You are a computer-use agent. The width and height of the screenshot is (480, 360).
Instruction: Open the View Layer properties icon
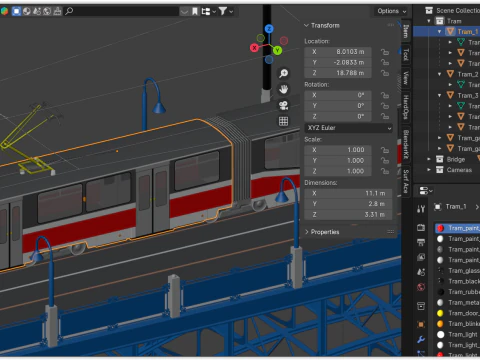tap(421, 257)
